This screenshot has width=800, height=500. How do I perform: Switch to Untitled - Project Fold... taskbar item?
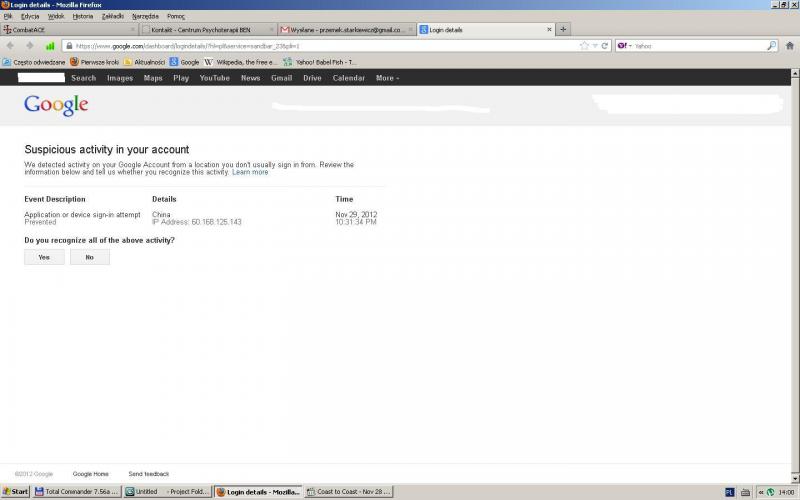coord(167,492)
